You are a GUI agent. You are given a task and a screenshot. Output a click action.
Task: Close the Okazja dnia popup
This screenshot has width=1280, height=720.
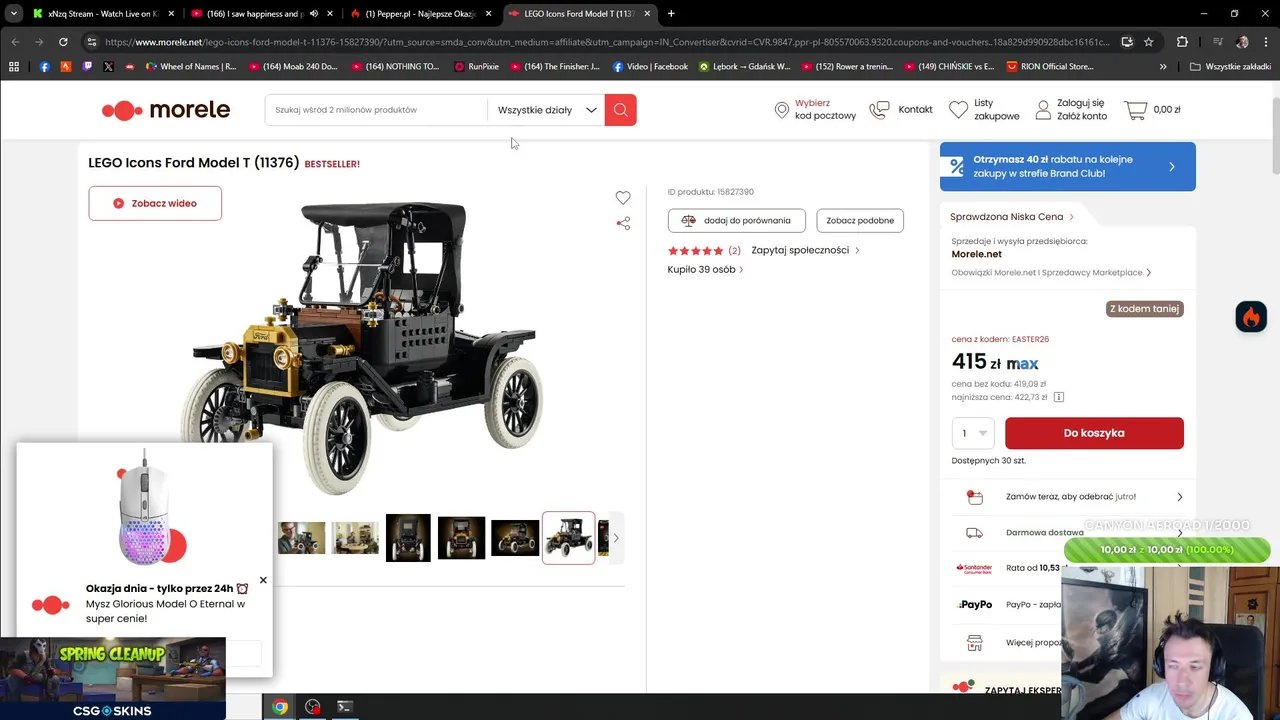click(x=263, y=580)
